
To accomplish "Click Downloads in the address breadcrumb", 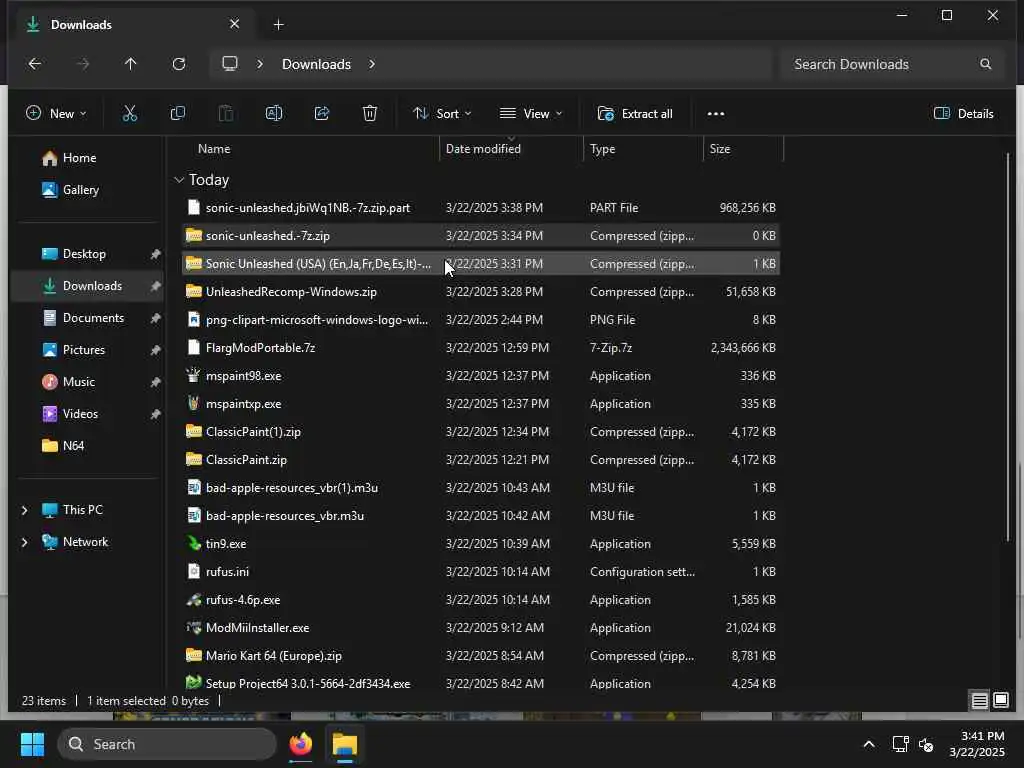I will click(316, 64).
